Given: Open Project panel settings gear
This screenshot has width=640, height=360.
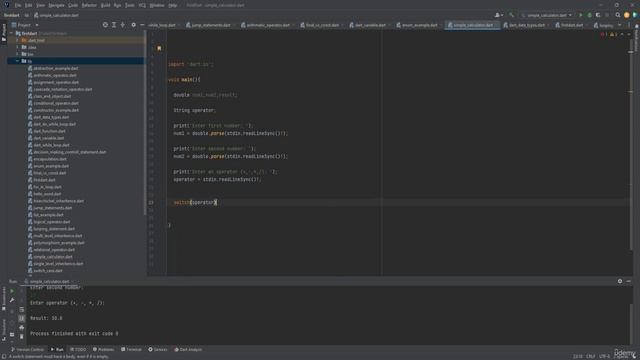Looking at the screenshot, I should (133, 25).
